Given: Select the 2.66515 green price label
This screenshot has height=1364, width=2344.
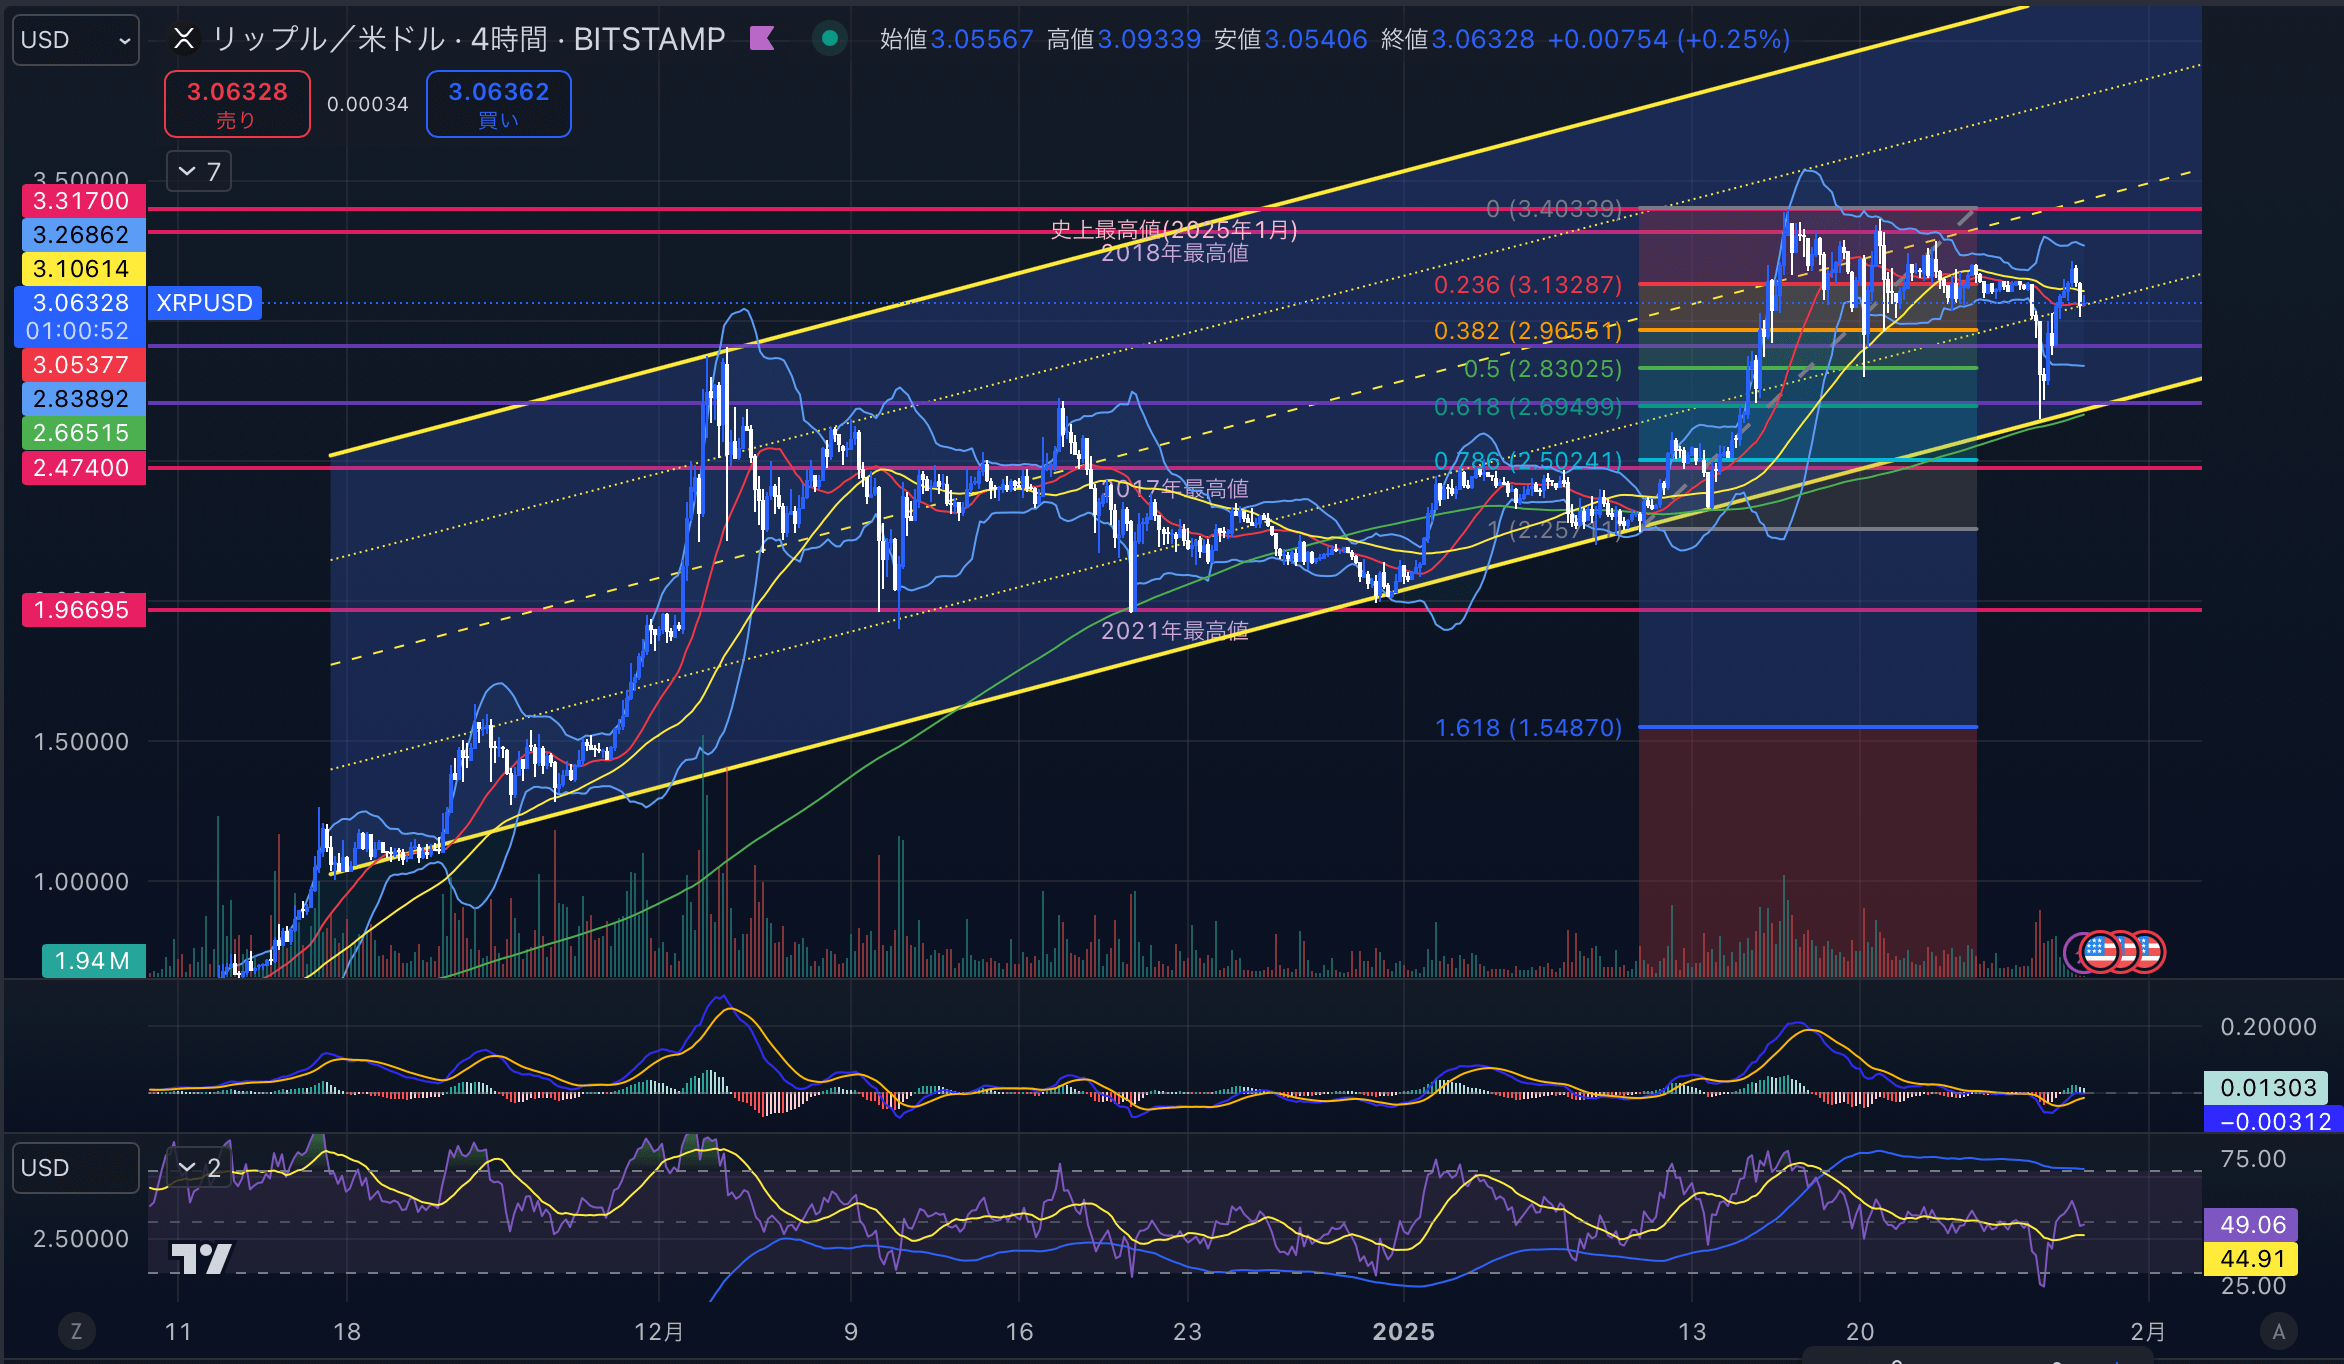Looking at the screenshot, I should pos(84,433).
